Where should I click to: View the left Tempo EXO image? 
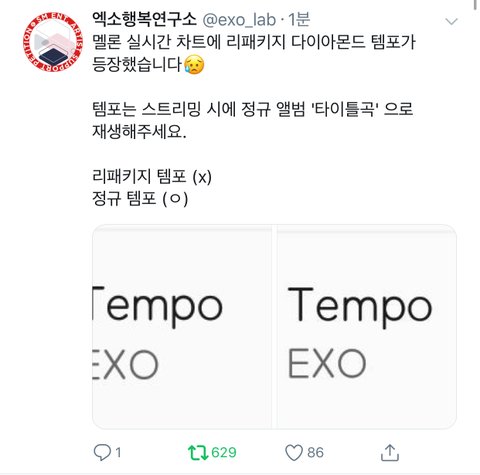coord(182,327)
